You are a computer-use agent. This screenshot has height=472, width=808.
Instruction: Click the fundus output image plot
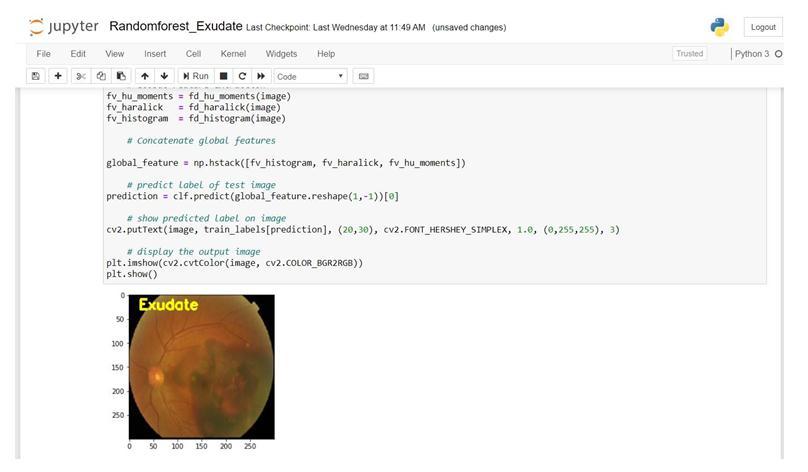pyautogui.click(x=201, y=367)
